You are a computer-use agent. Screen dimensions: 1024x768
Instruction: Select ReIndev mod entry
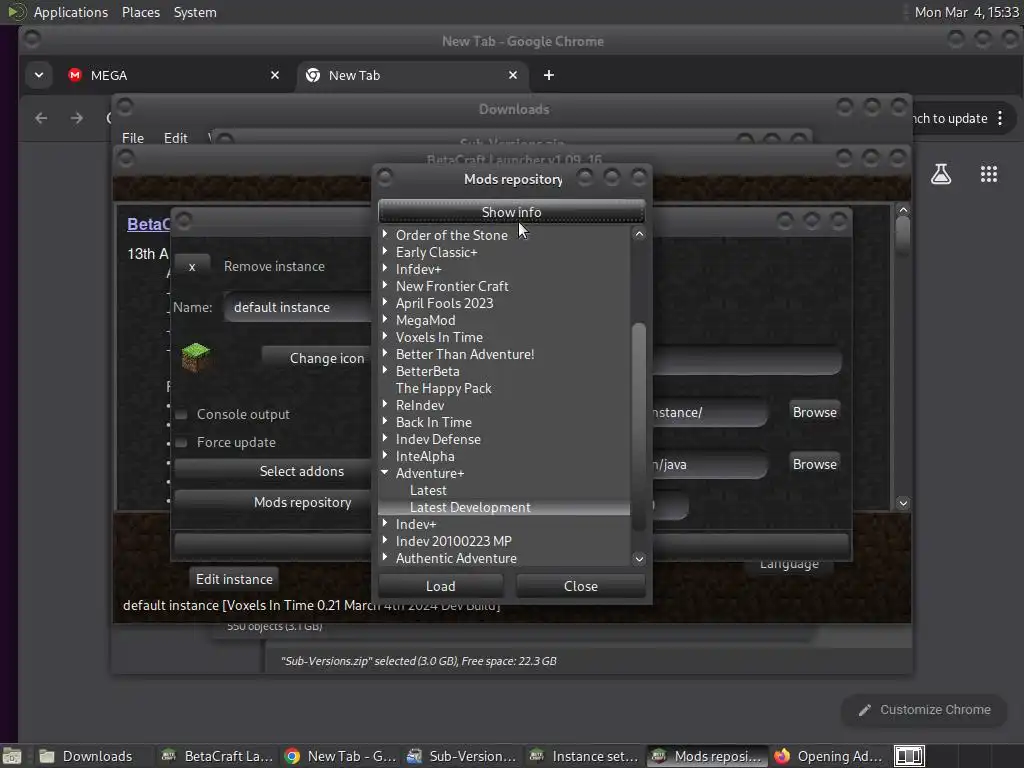419,405
